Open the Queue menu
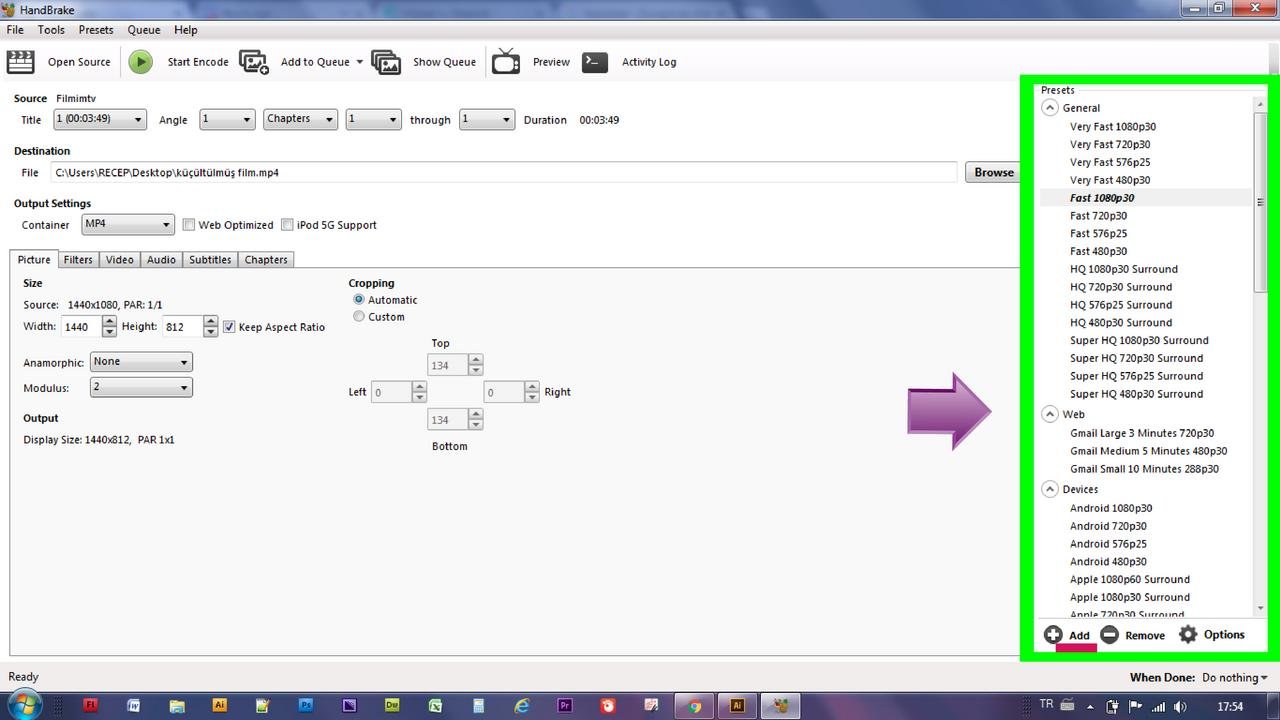1280x720 pixels. point(144,30)
